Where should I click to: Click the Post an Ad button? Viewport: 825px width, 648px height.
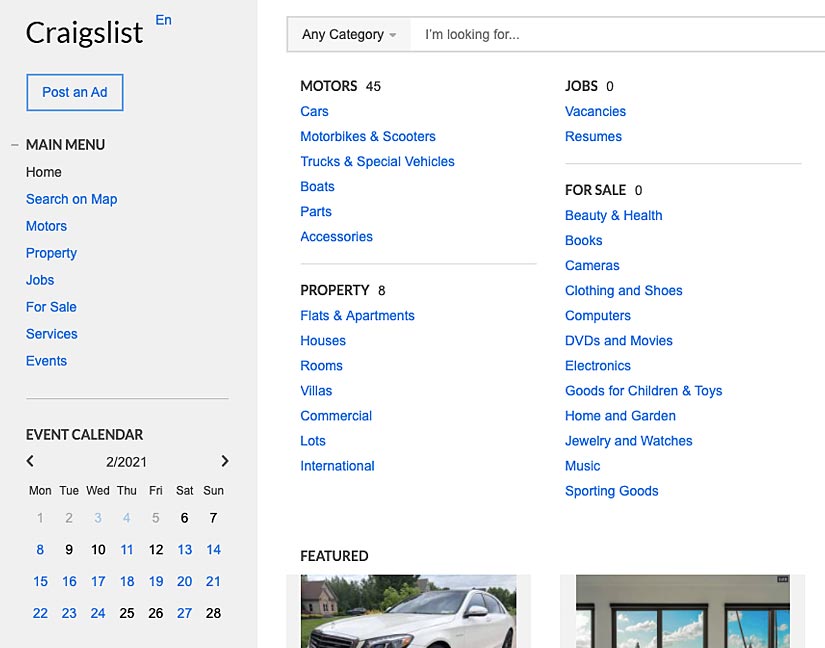click(x=75, y=92)
